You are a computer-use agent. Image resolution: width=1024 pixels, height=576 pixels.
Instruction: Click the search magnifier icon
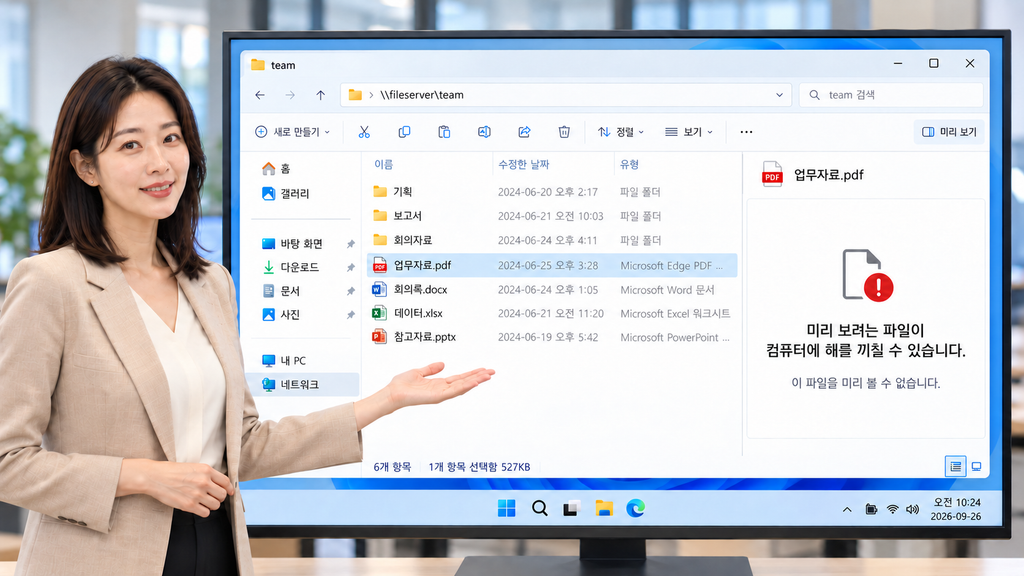[x=814, y=95]
